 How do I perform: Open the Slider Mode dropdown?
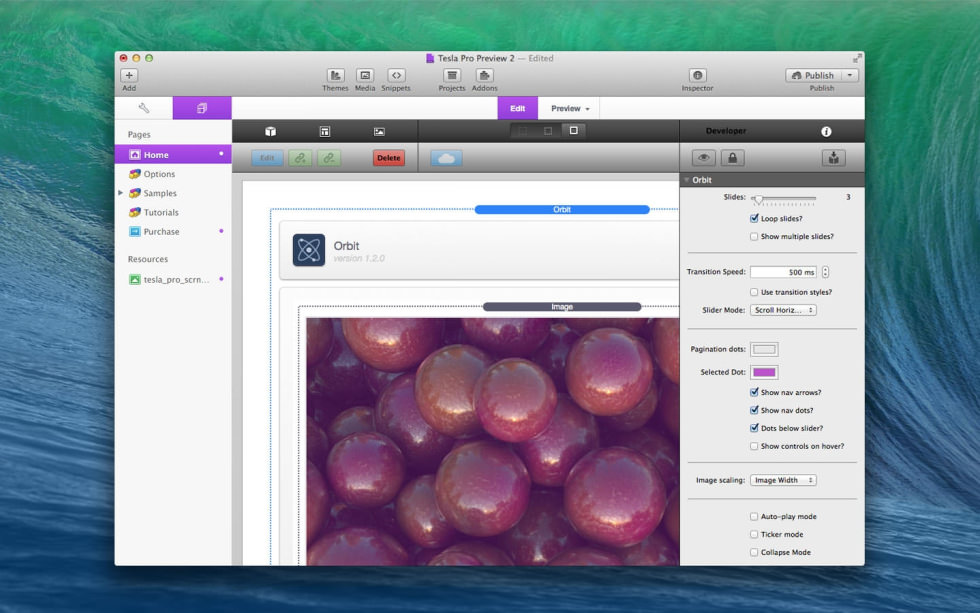coord(783,310)
